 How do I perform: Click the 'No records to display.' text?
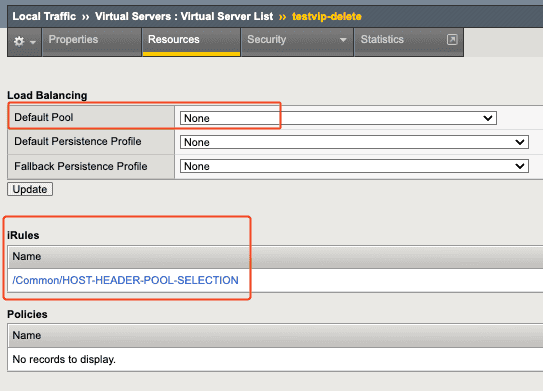coord(64,359)
